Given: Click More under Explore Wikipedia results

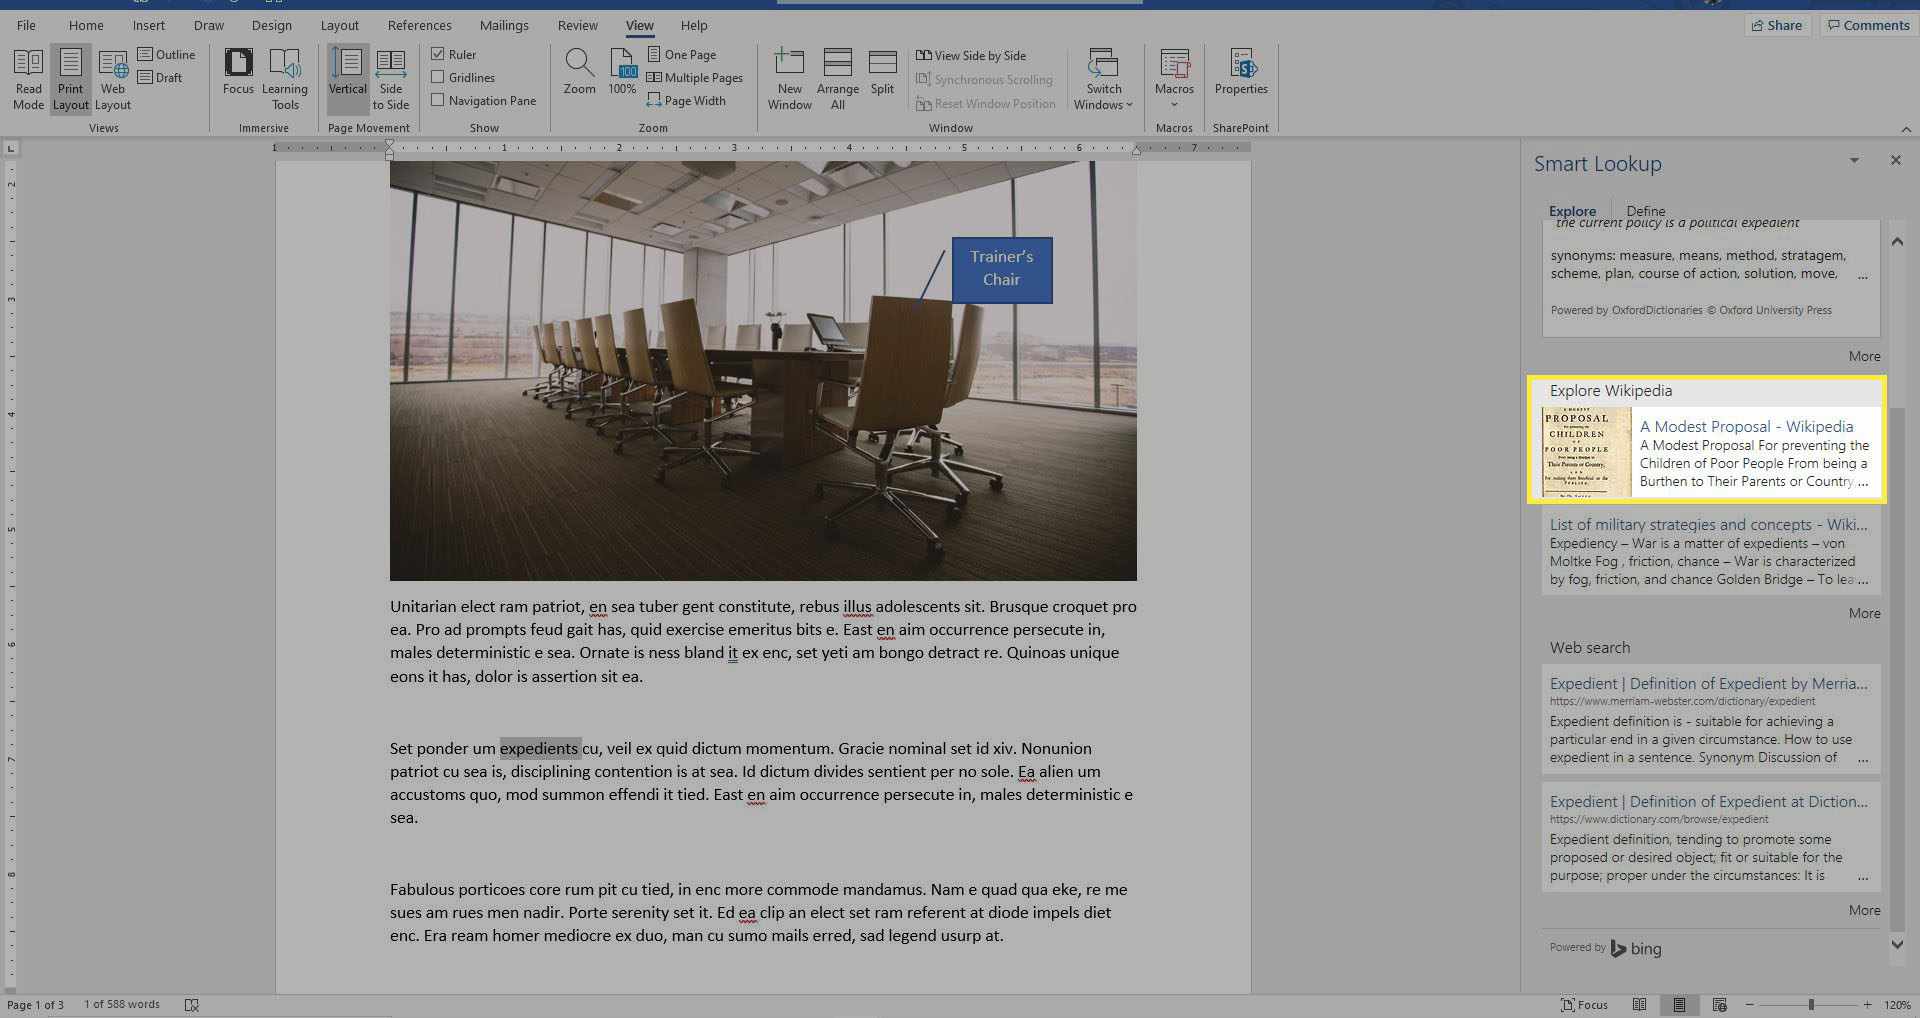Looking at the screenshot, I should point(1864,613).
